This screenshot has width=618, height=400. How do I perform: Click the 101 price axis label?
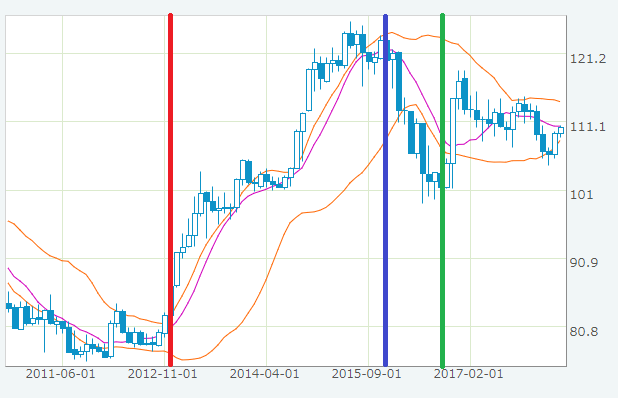coord(581,195)
